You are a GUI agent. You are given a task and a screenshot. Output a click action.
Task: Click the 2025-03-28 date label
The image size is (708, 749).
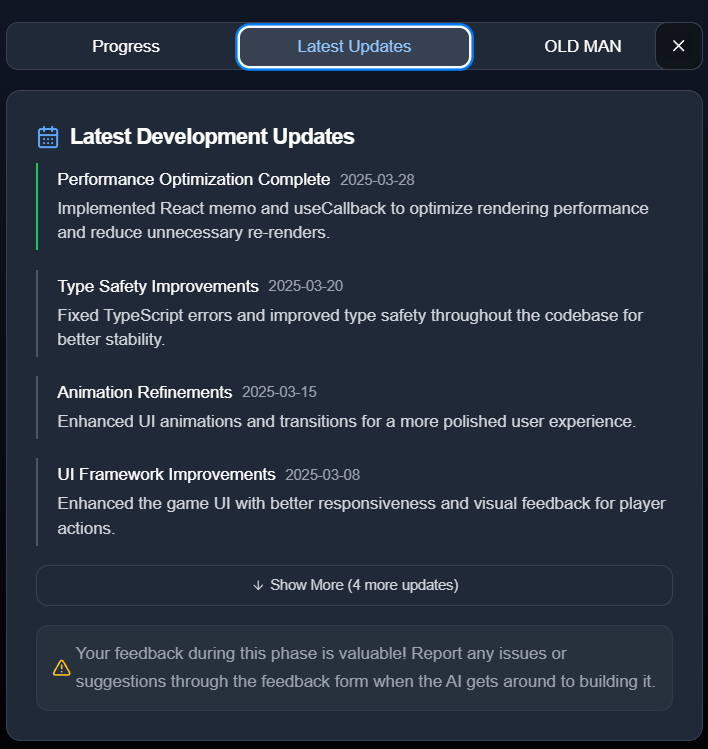click(x=377, y=180)
